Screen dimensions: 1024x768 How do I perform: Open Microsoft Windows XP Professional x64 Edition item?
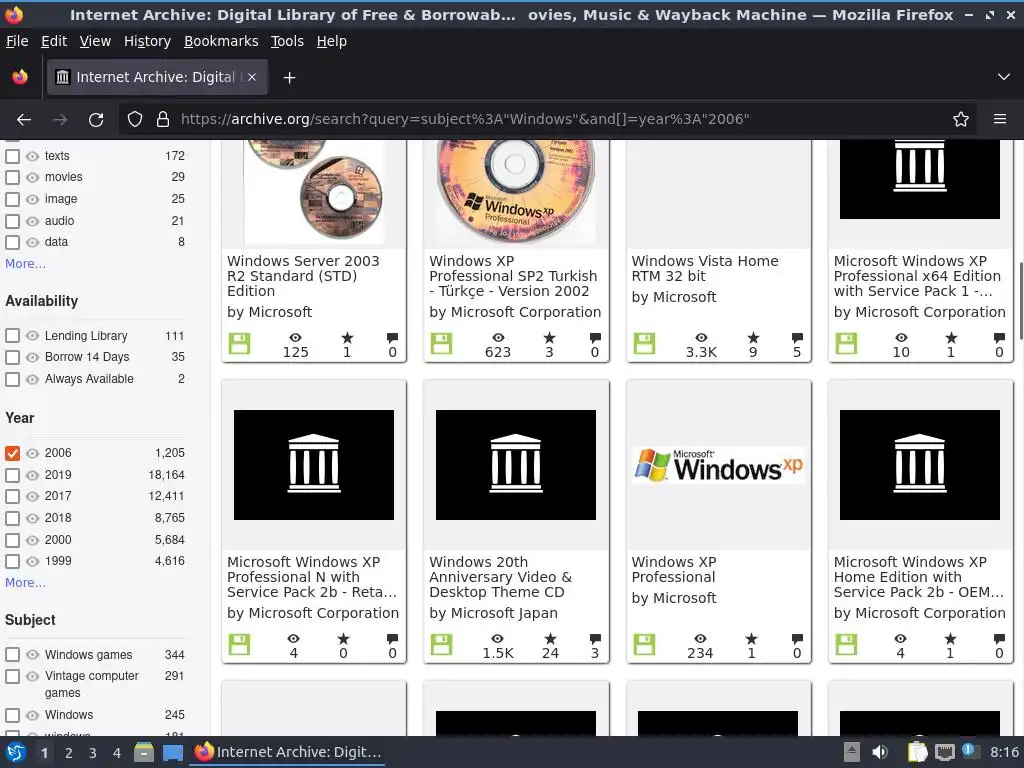[x=917, y=276]
